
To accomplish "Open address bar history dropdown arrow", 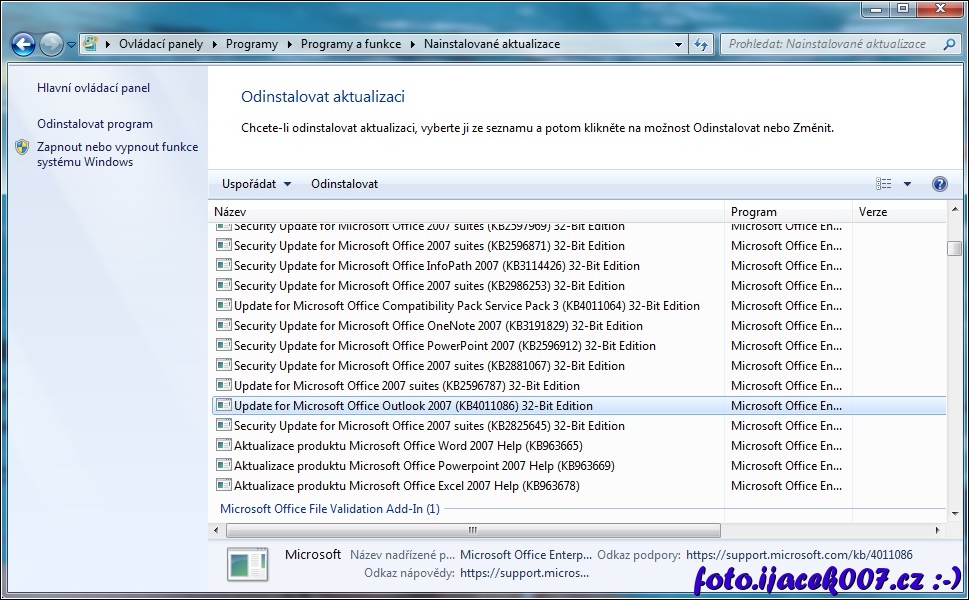I will coord(679,44).
